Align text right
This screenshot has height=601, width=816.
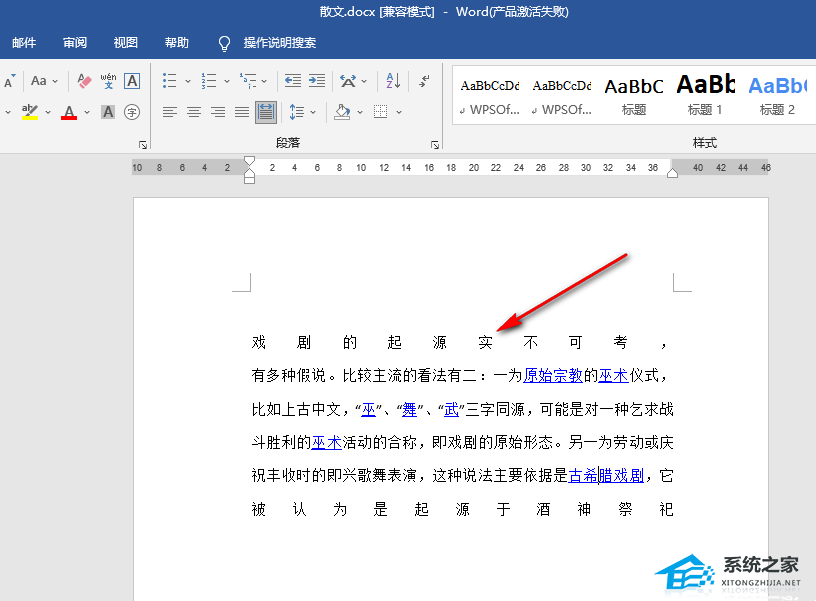218,112
